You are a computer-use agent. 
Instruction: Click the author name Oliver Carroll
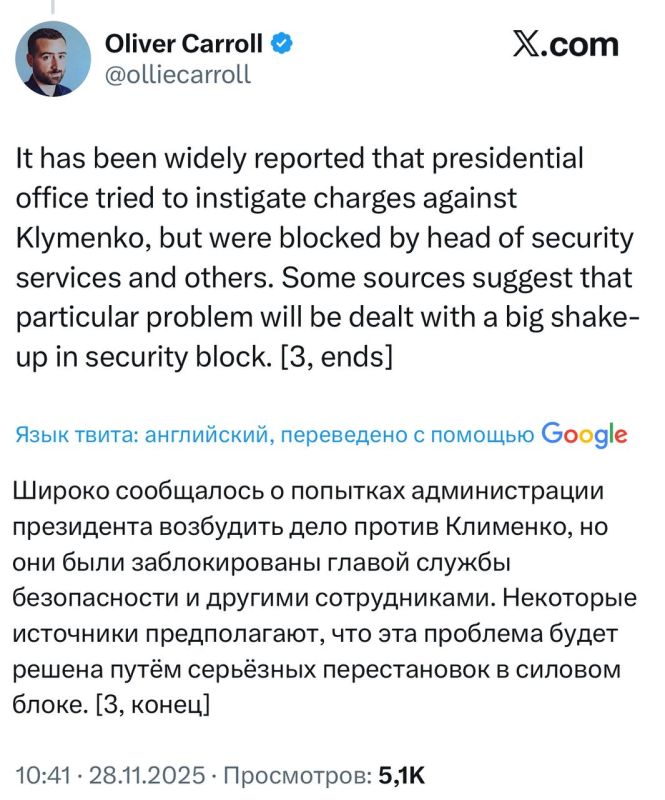pos(185,43)
